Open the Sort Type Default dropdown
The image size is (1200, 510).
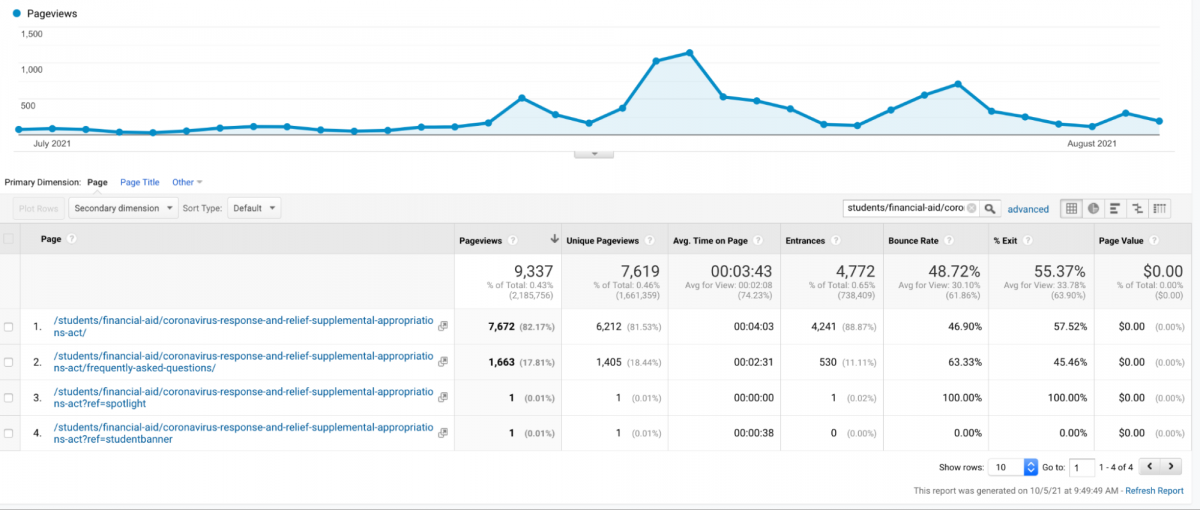pyautogui.click(x=254, y=208)
